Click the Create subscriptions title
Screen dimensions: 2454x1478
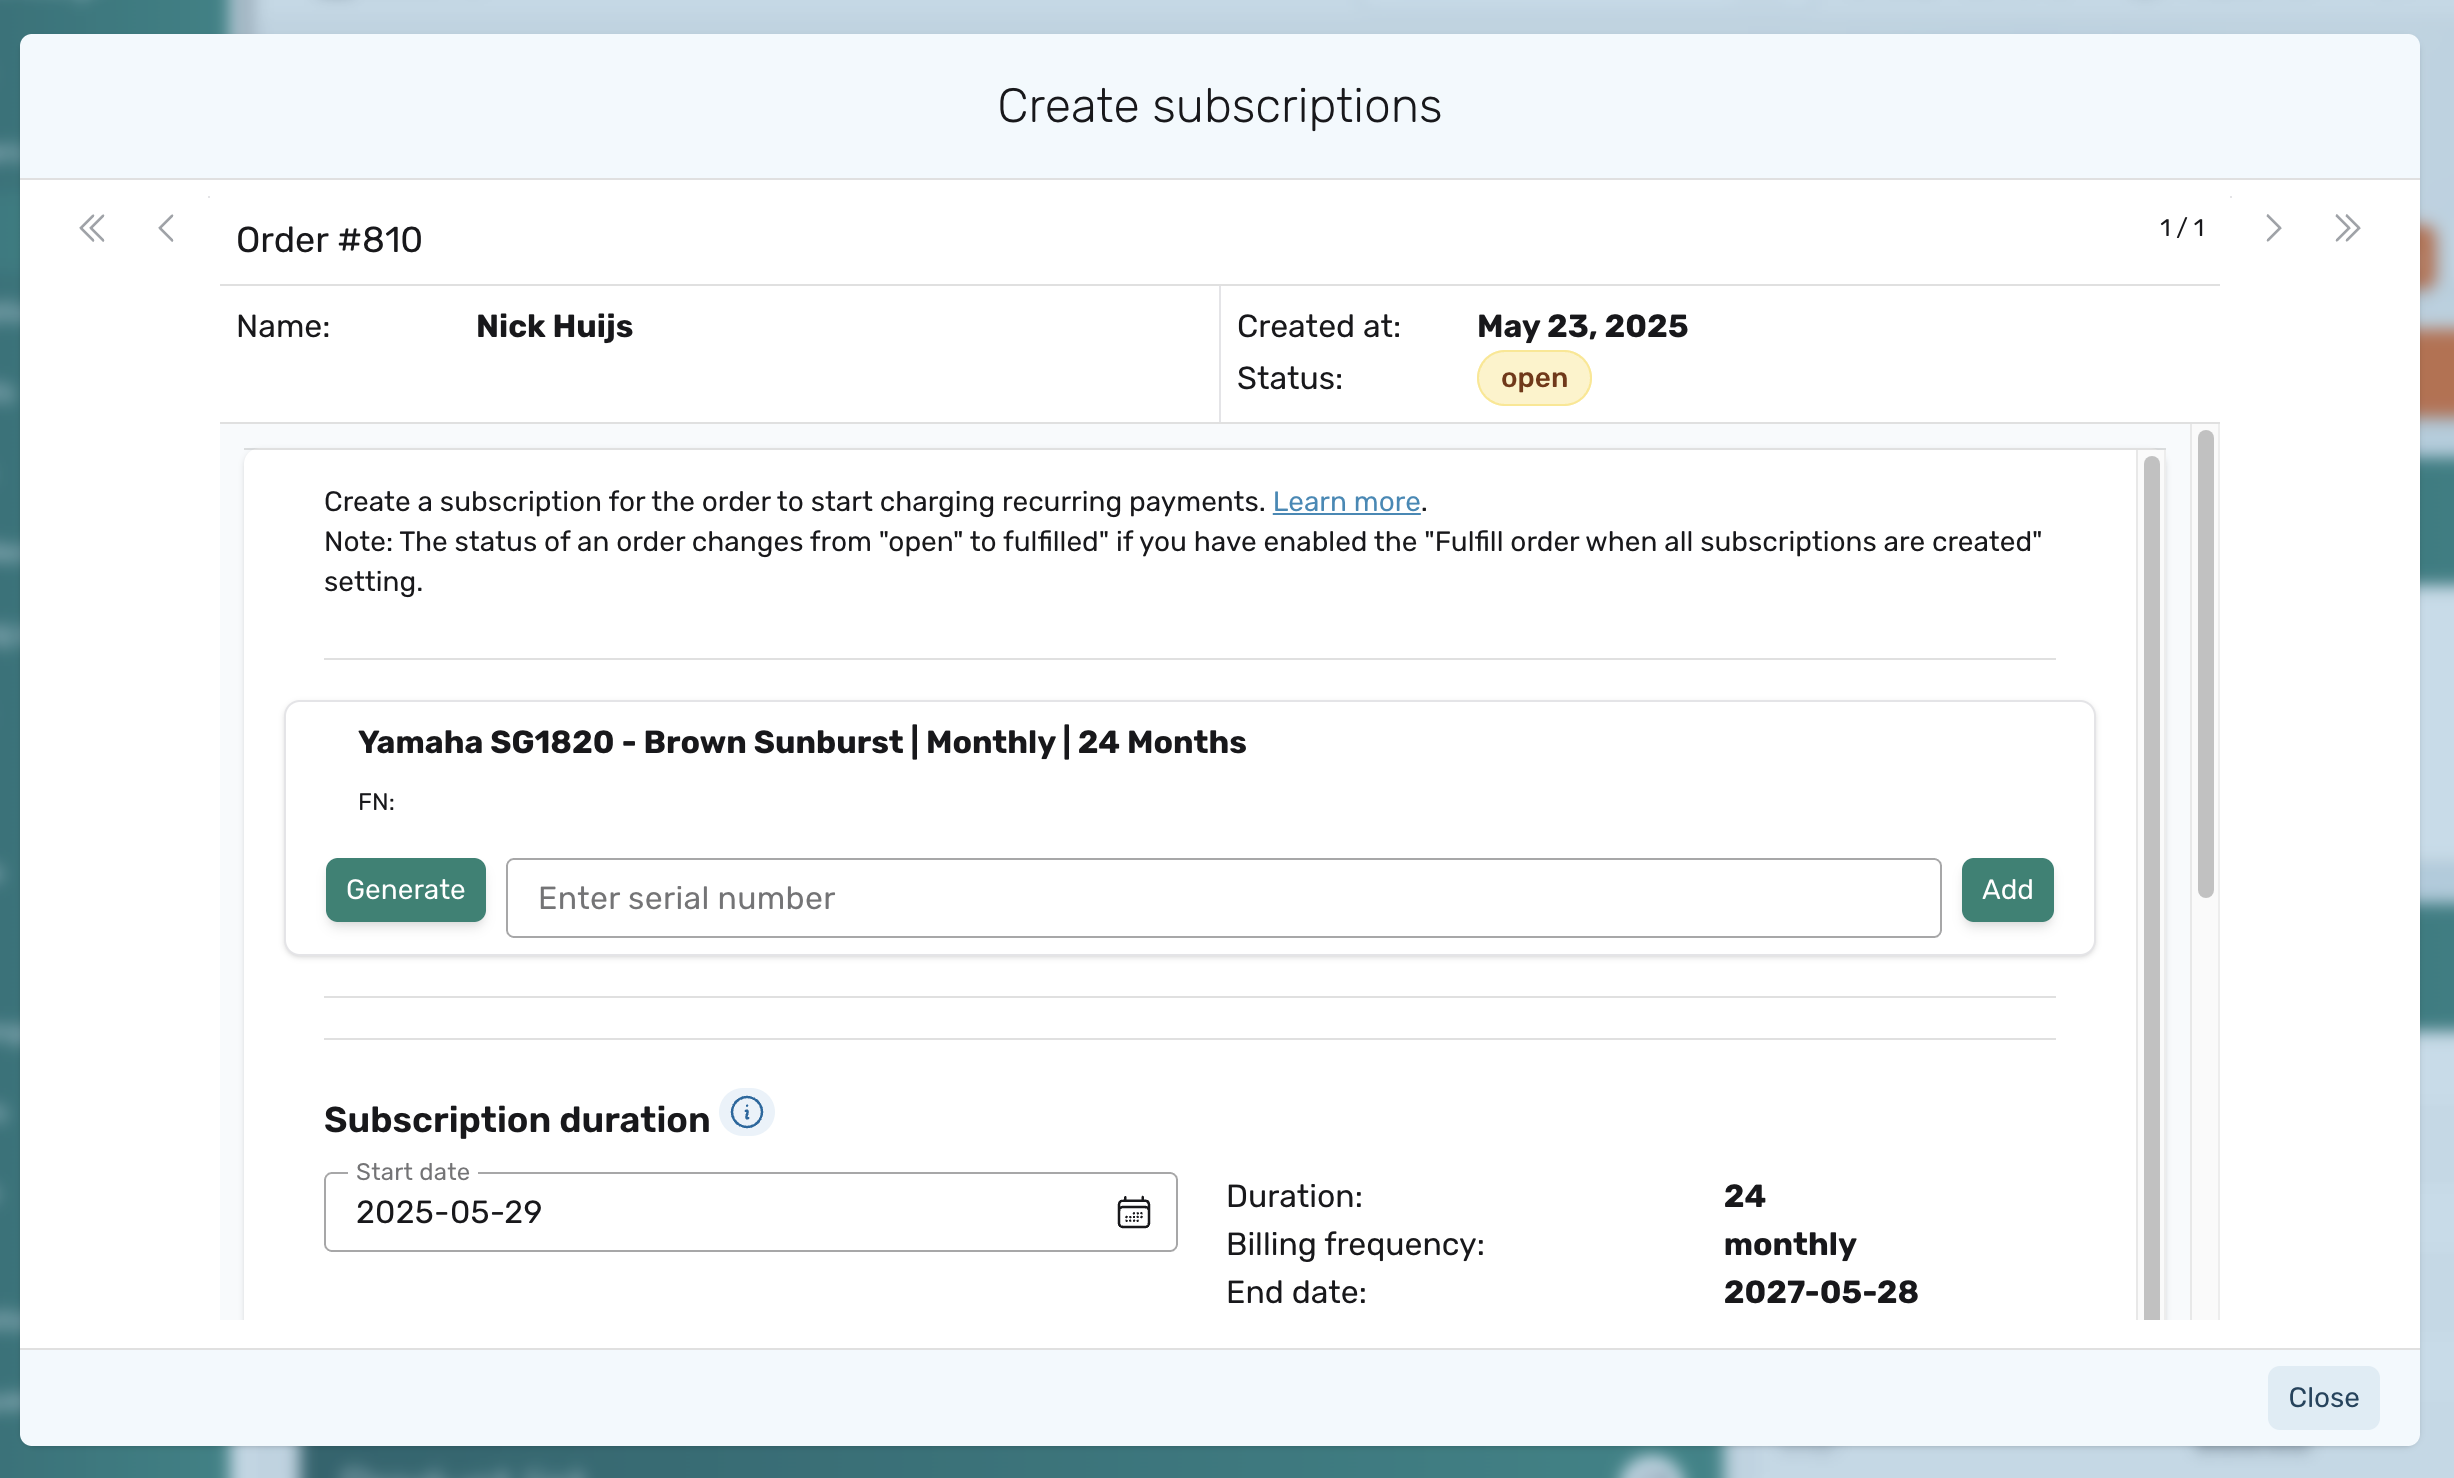pyautogui.click(x=1220, y=106)
